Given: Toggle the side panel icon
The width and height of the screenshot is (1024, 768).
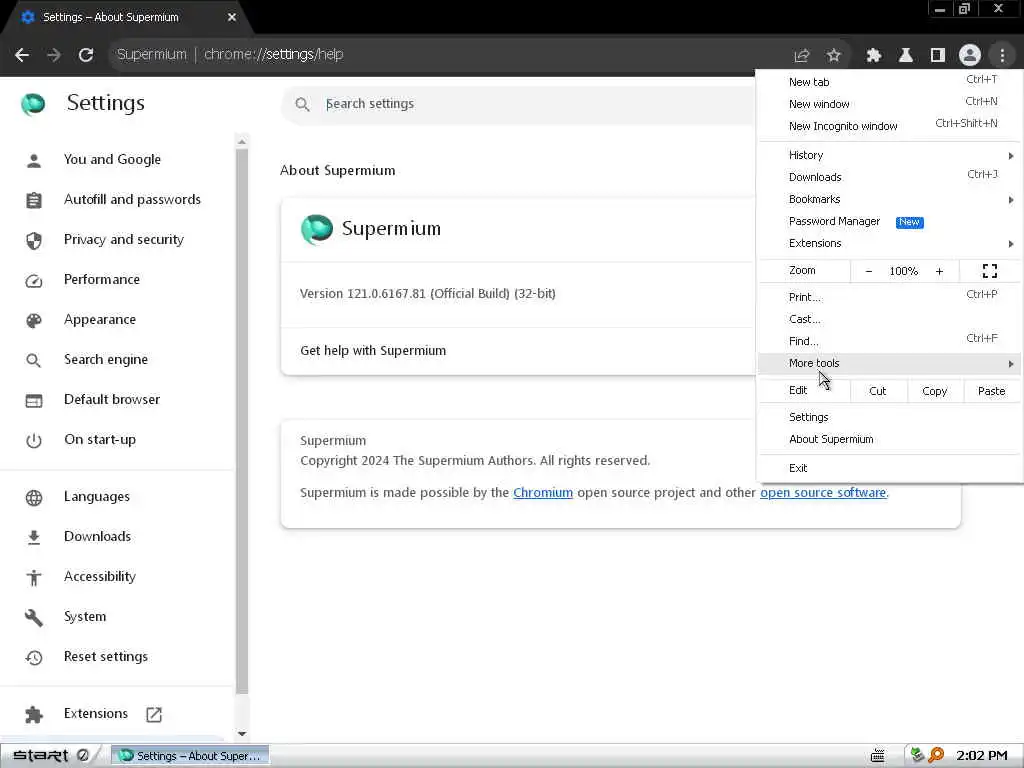Looking at the screenshot, I should 938,56.
